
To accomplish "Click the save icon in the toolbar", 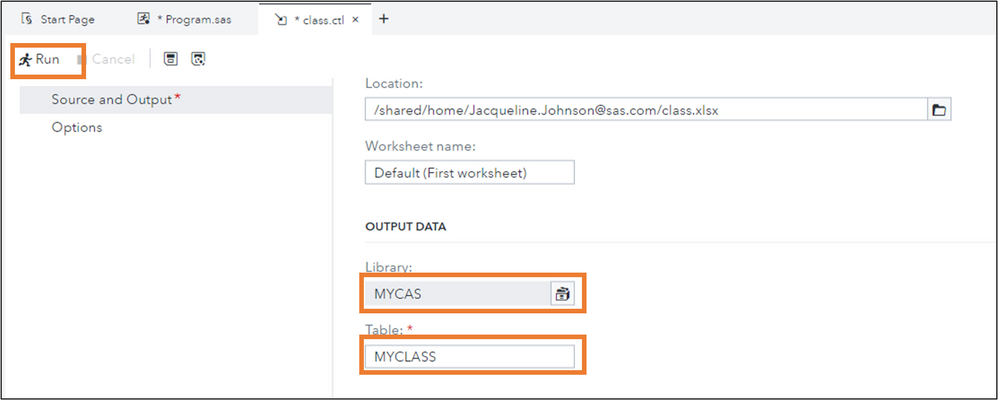I will click(x=171, y=59).
